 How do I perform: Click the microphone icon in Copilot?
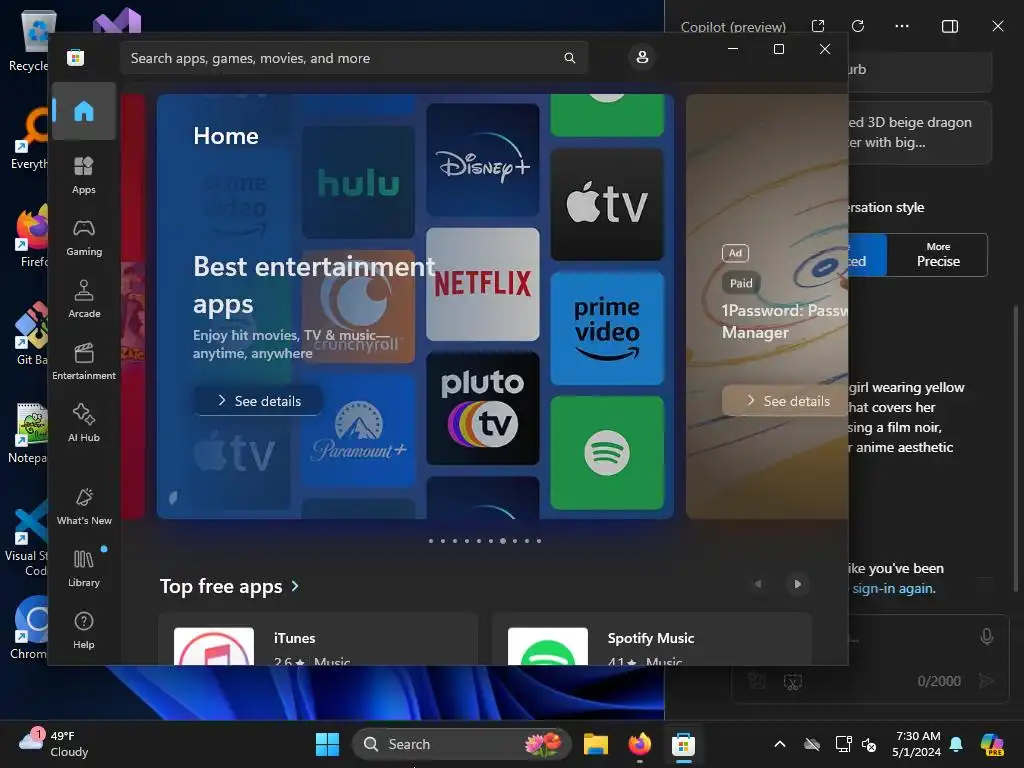[x=987, y=637]
